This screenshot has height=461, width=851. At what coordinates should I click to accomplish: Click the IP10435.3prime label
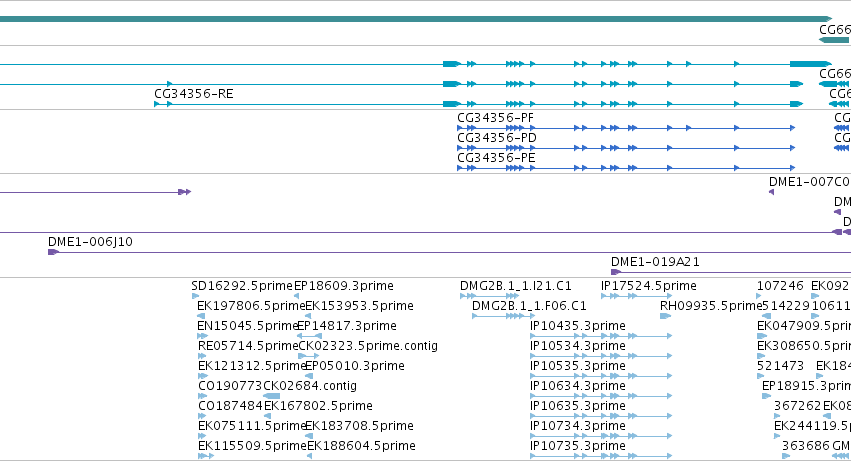point(578,326)
